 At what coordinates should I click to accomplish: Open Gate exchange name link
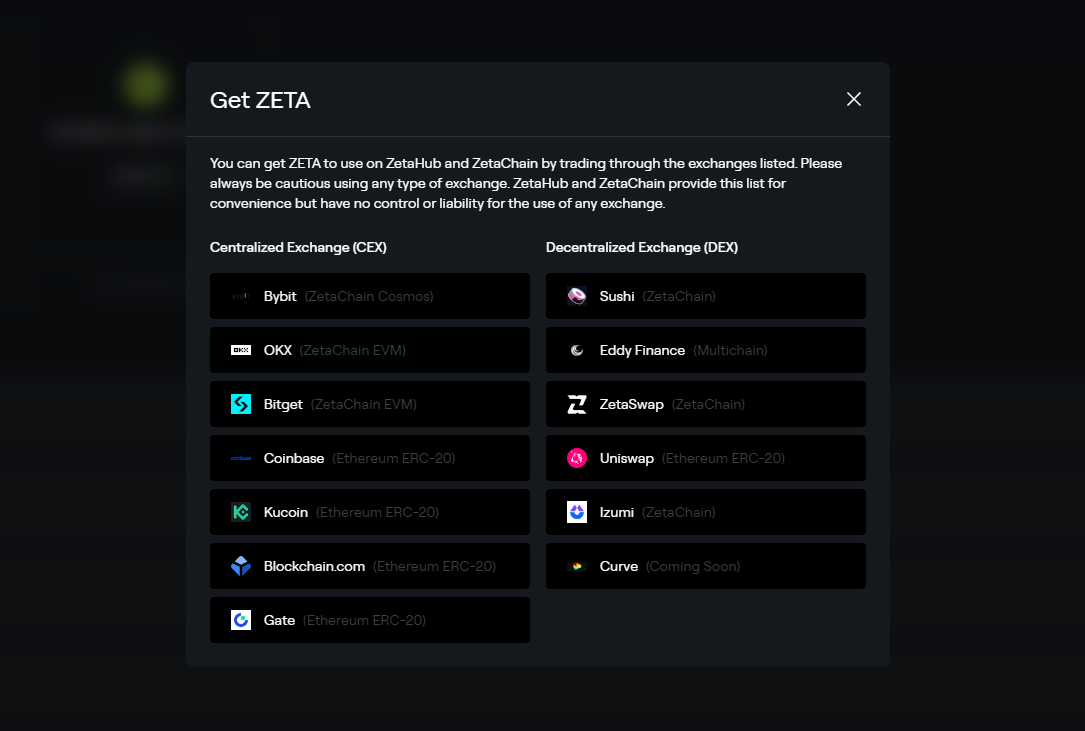[x=280, y=620]
